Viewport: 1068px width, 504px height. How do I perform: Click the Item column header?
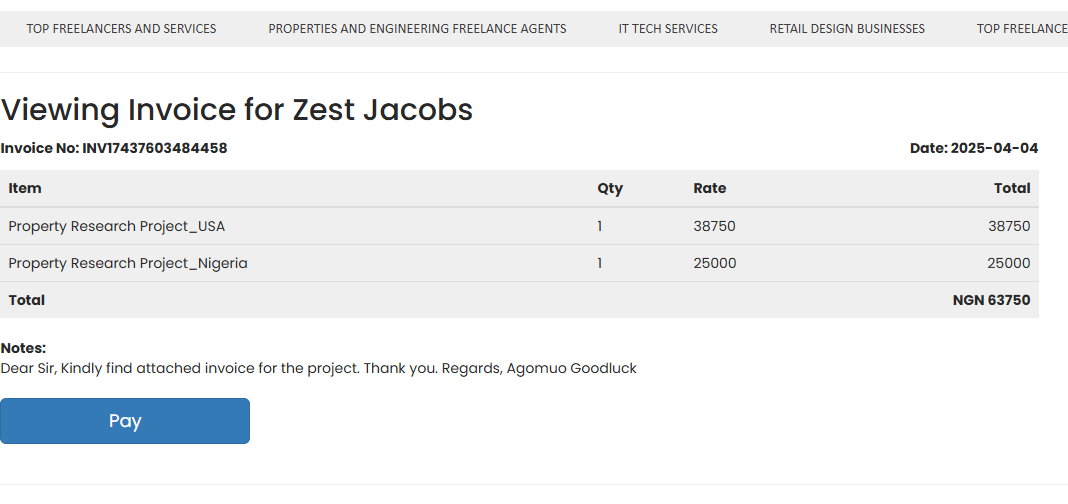pyautogui.click(x=25, y=188)
